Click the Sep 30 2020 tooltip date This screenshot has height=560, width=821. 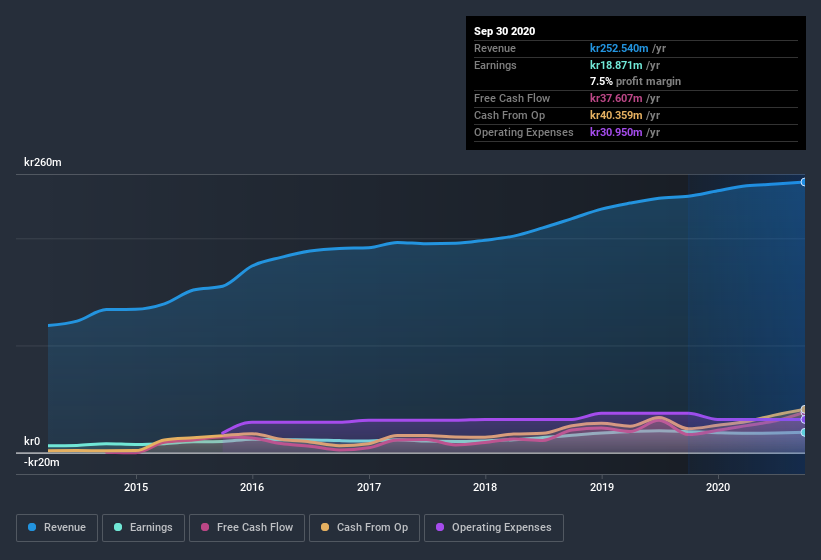click(x=505, y=31)
